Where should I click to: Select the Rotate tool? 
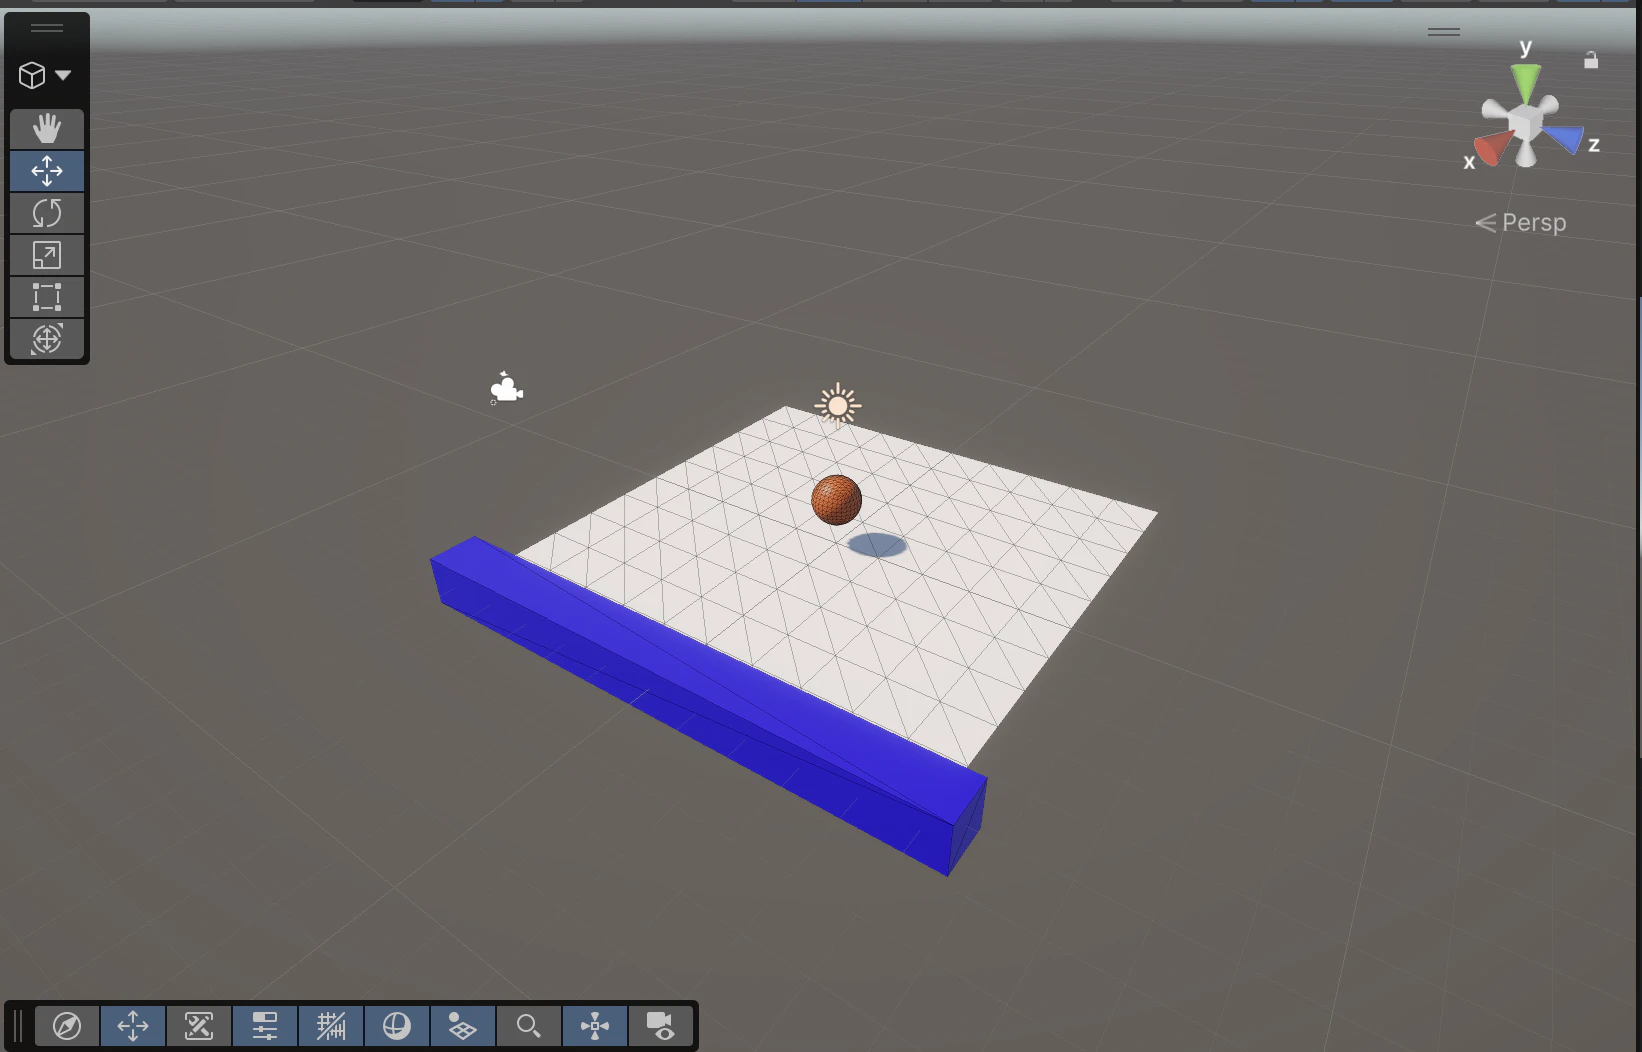click(x=47, y=213)
